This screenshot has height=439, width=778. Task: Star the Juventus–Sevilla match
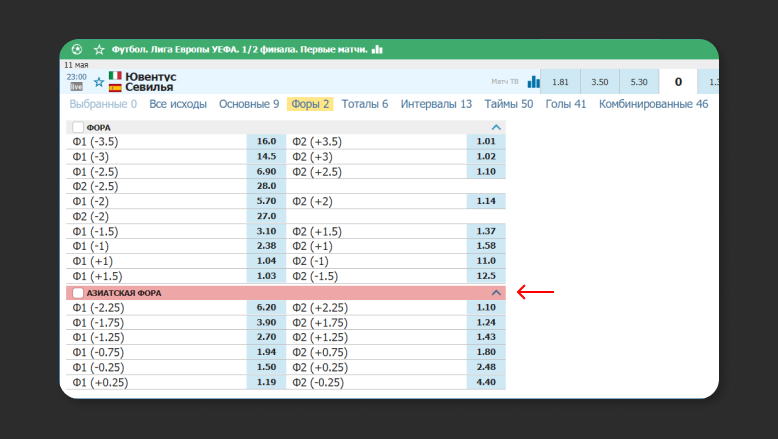pos(98,82)
